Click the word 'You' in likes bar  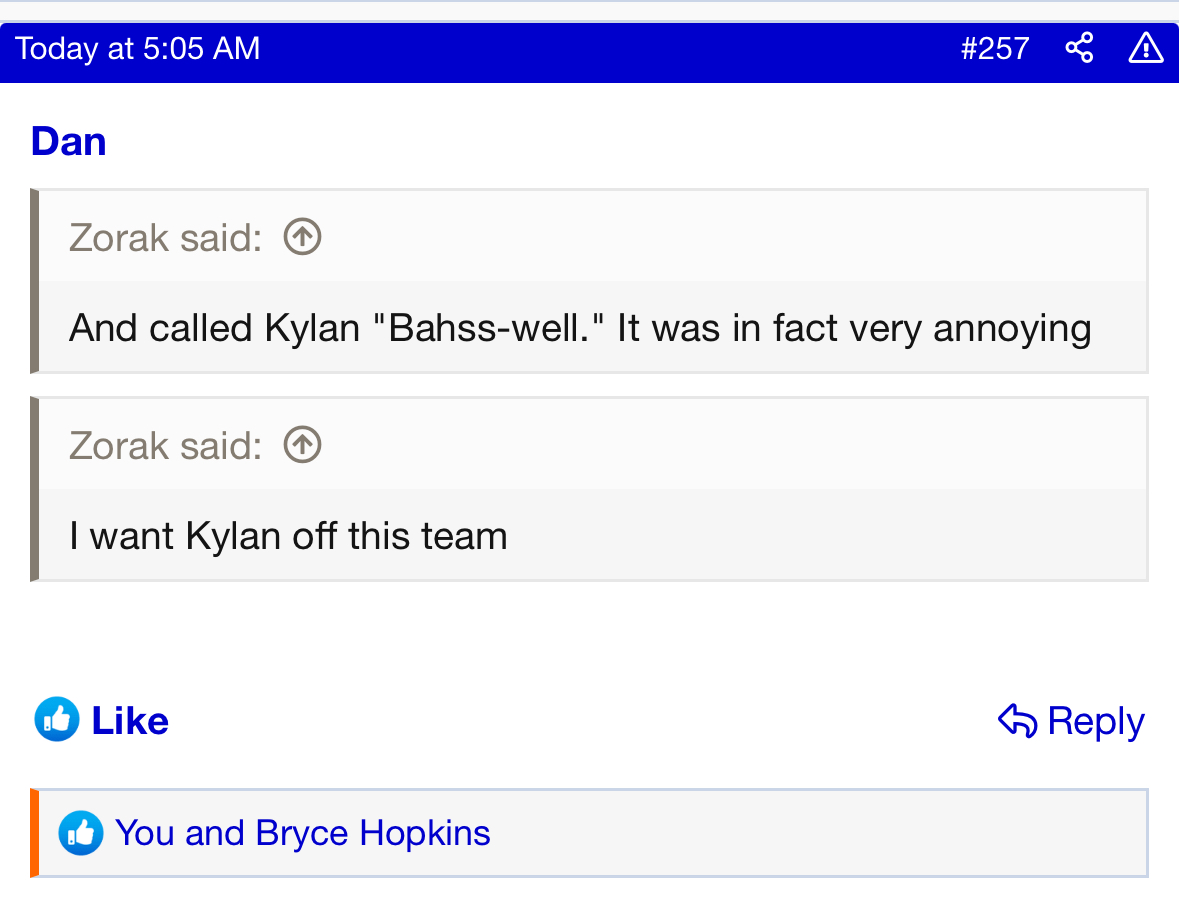click(144, 833)
